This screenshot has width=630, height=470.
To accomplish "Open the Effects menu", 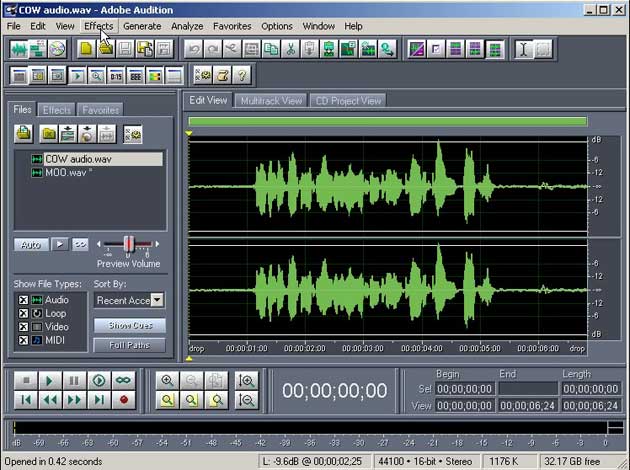I will click(x=98, y=26).
